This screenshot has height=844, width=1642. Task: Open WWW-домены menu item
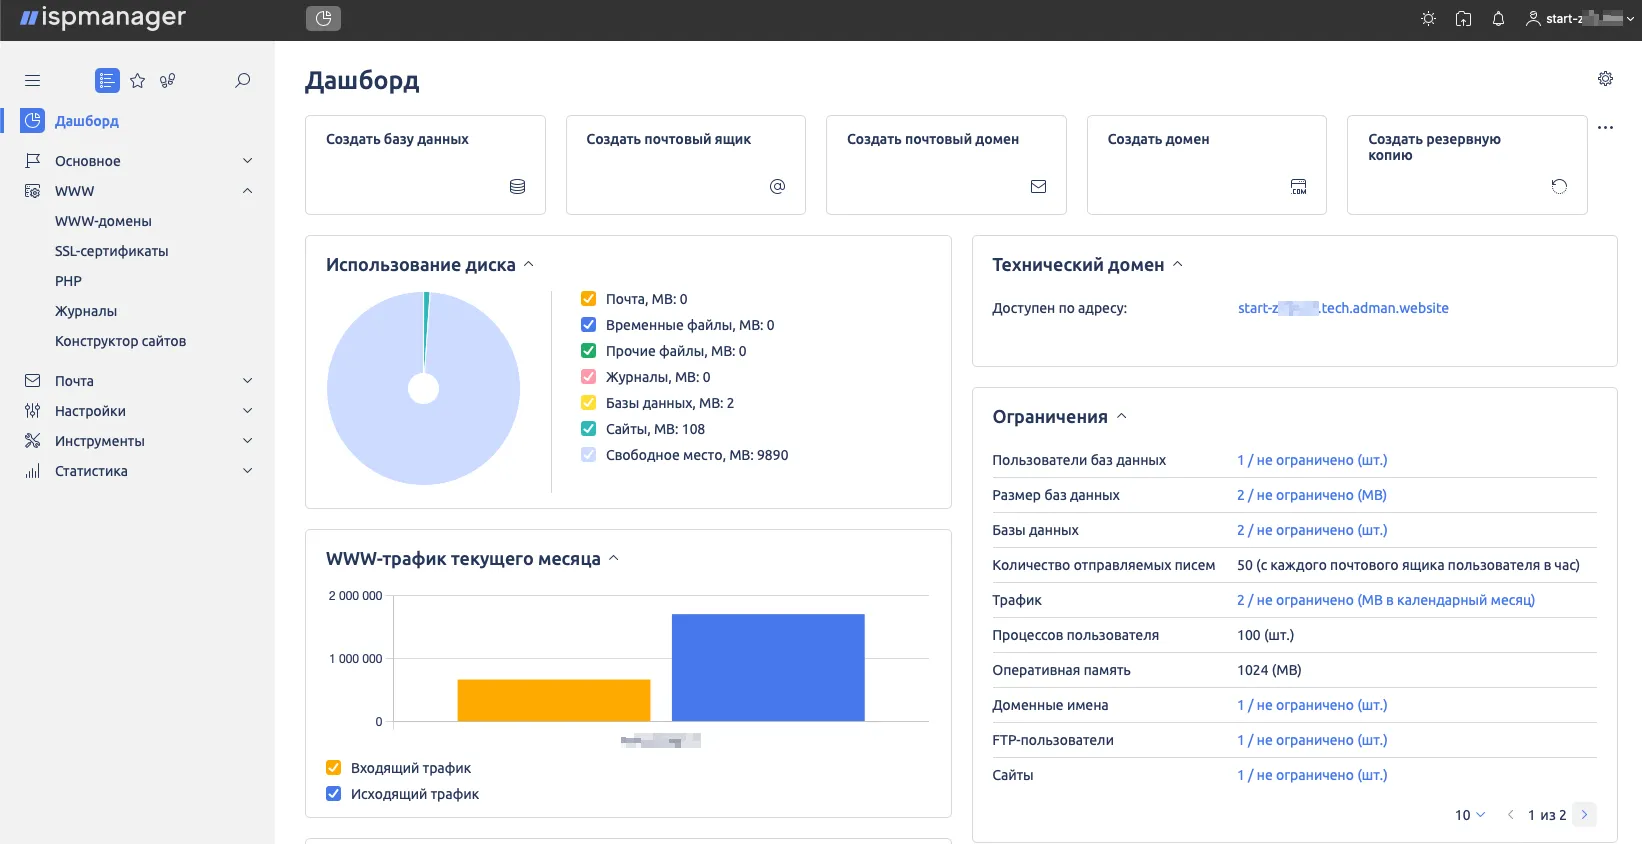[103, 221]
